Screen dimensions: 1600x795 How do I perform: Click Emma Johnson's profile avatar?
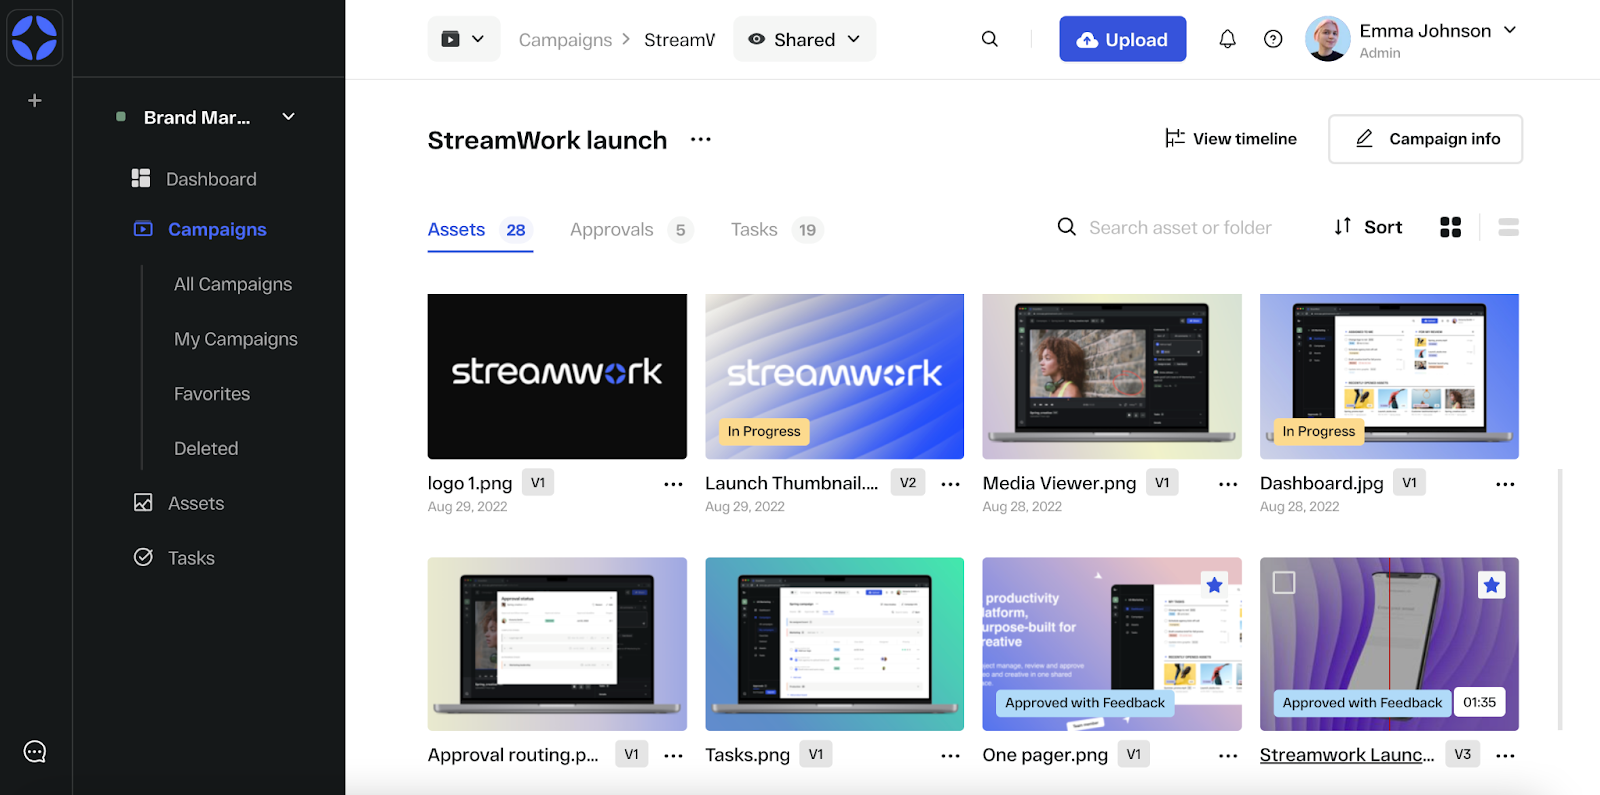click(x=1328, y=39)
